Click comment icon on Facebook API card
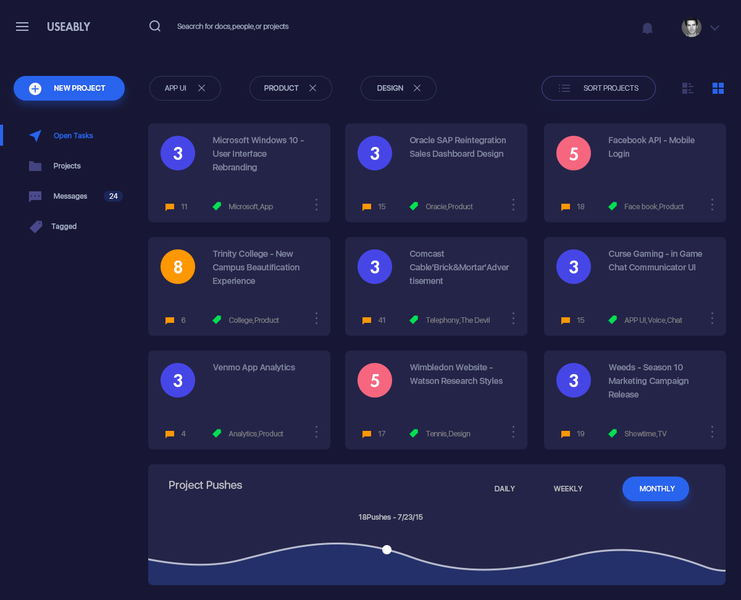 pyautogui.click(x=565, y=207)
